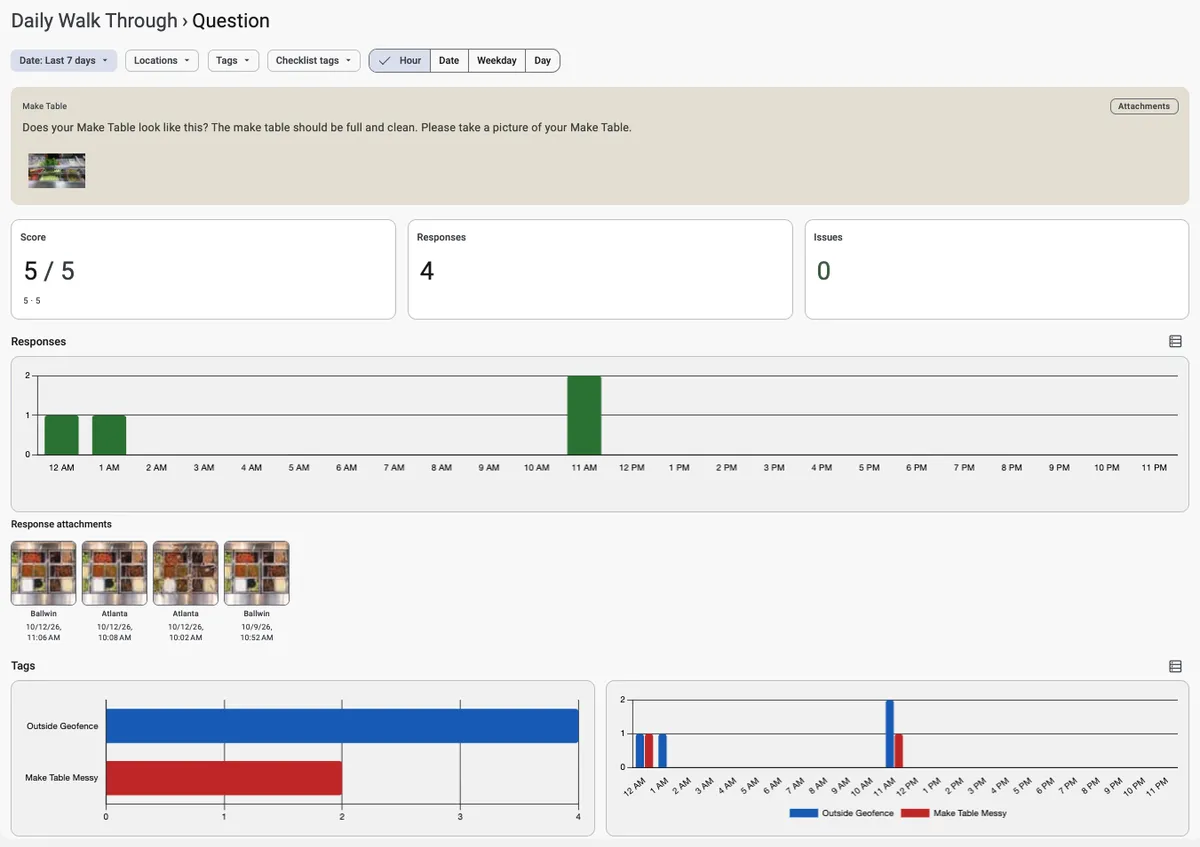Screen dimensions: 1200x847
Task: Select the 11 AM bar in Responses chart
Action: (x=584, y=415)
